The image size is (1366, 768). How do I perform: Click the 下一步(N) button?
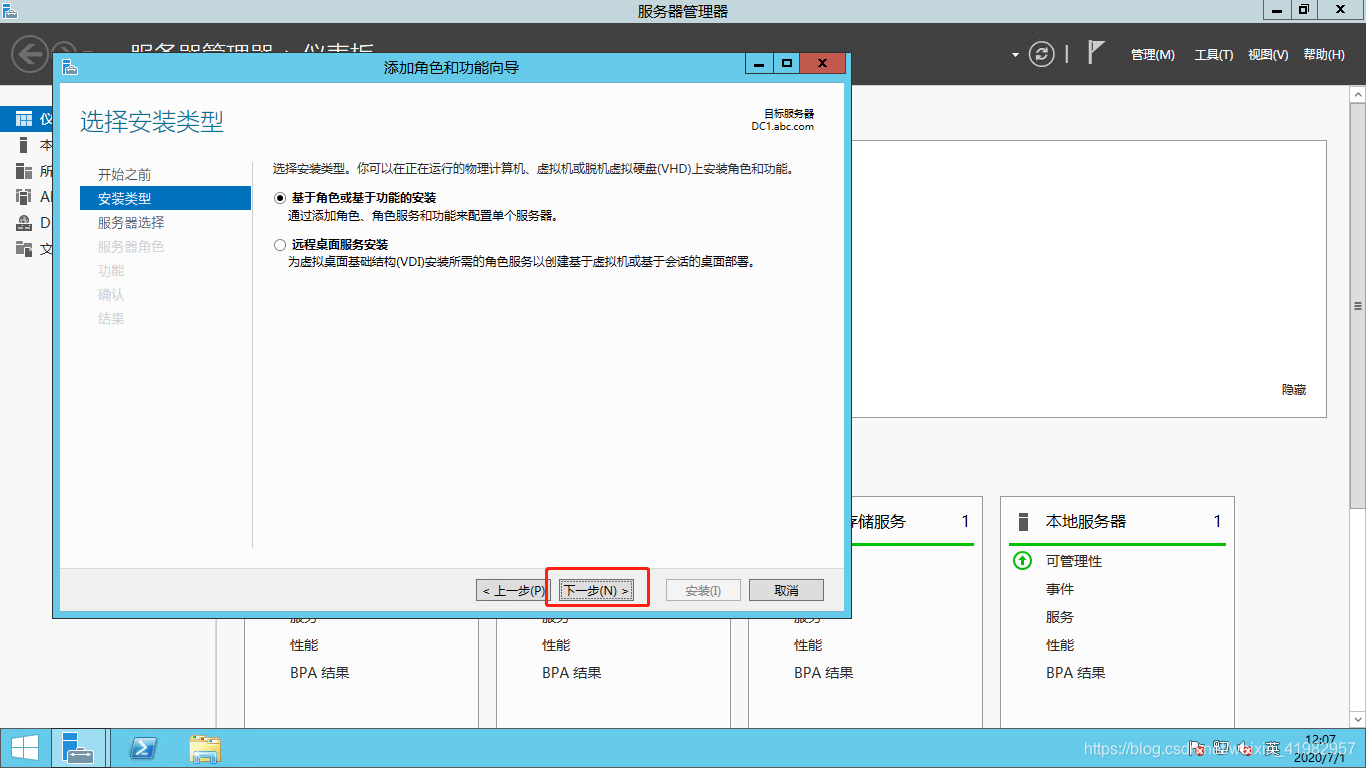[597, 591]
